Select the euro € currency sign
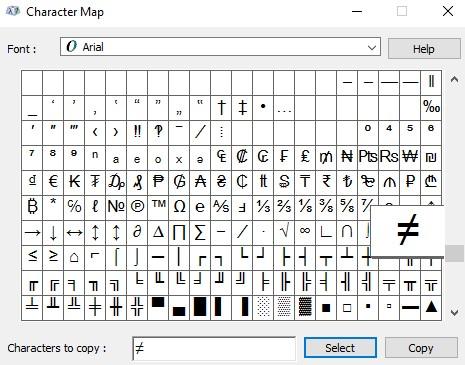The width and height of the screenshot is (465, 365). point(53,183)
